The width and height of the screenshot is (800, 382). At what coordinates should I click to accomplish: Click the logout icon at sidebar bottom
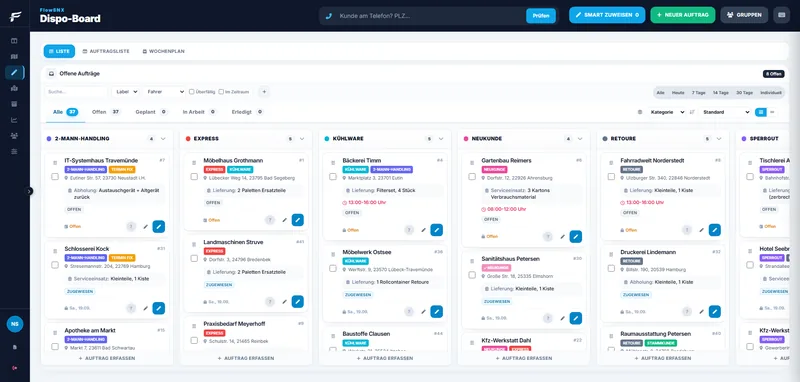pyautogui.click(x=14, y=368)
